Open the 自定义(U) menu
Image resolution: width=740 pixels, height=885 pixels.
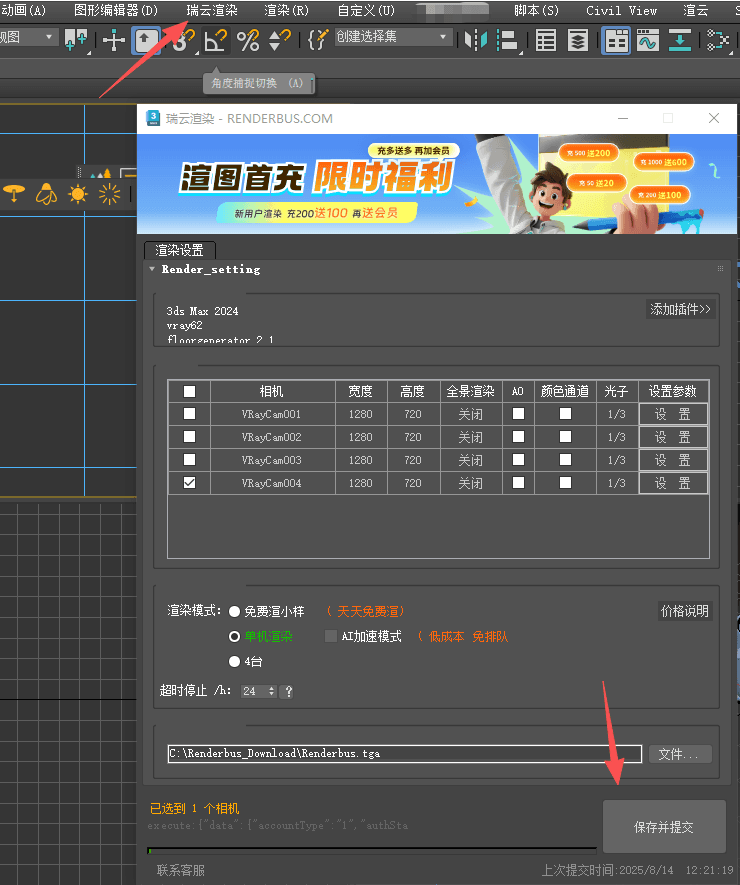tap(366, 10)
